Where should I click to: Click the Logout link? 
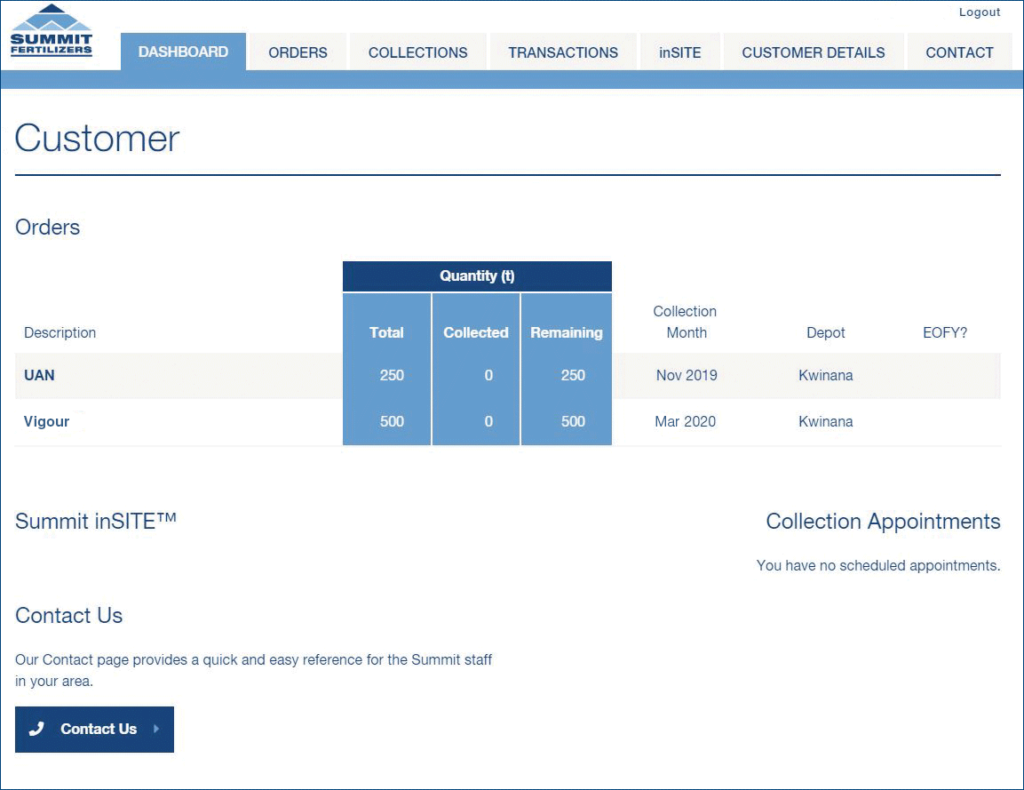[979, 12]
